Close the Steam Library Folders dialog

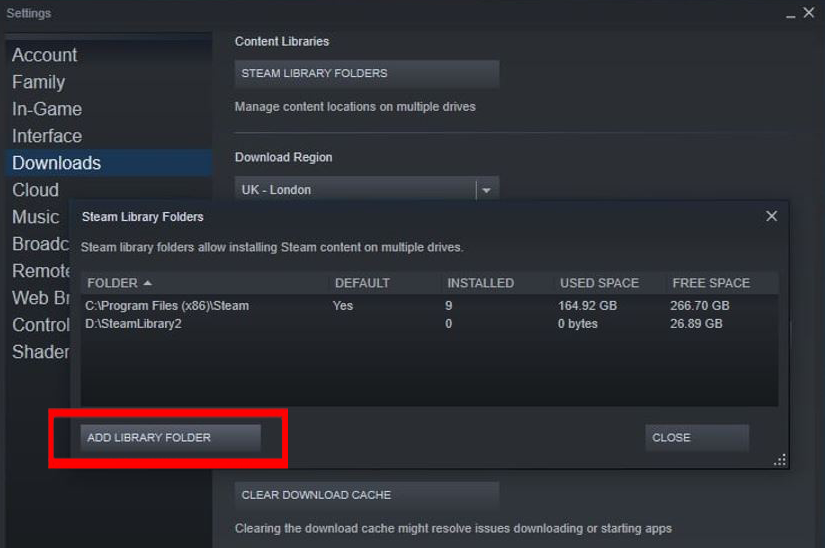771,216
